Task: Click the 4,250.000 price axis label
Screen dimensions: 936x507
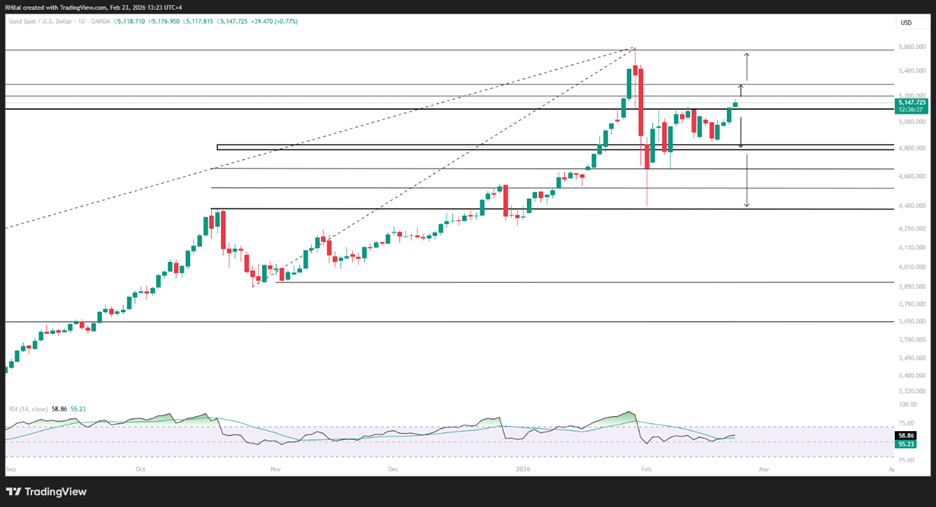Action: point(912,229)
